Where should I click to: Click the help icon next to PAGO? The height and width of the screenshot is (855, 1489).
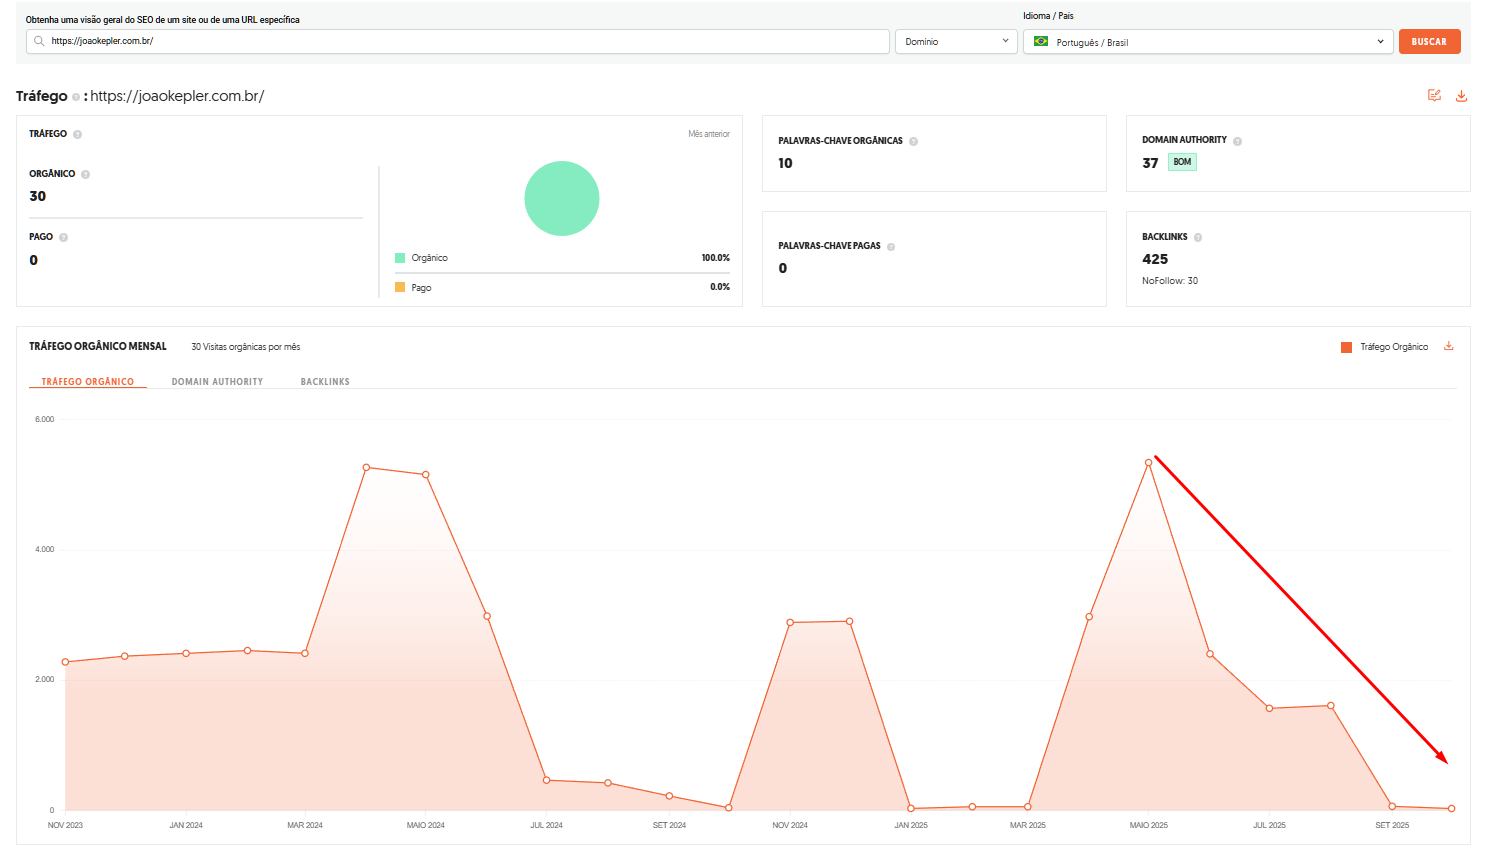[63, 237]
